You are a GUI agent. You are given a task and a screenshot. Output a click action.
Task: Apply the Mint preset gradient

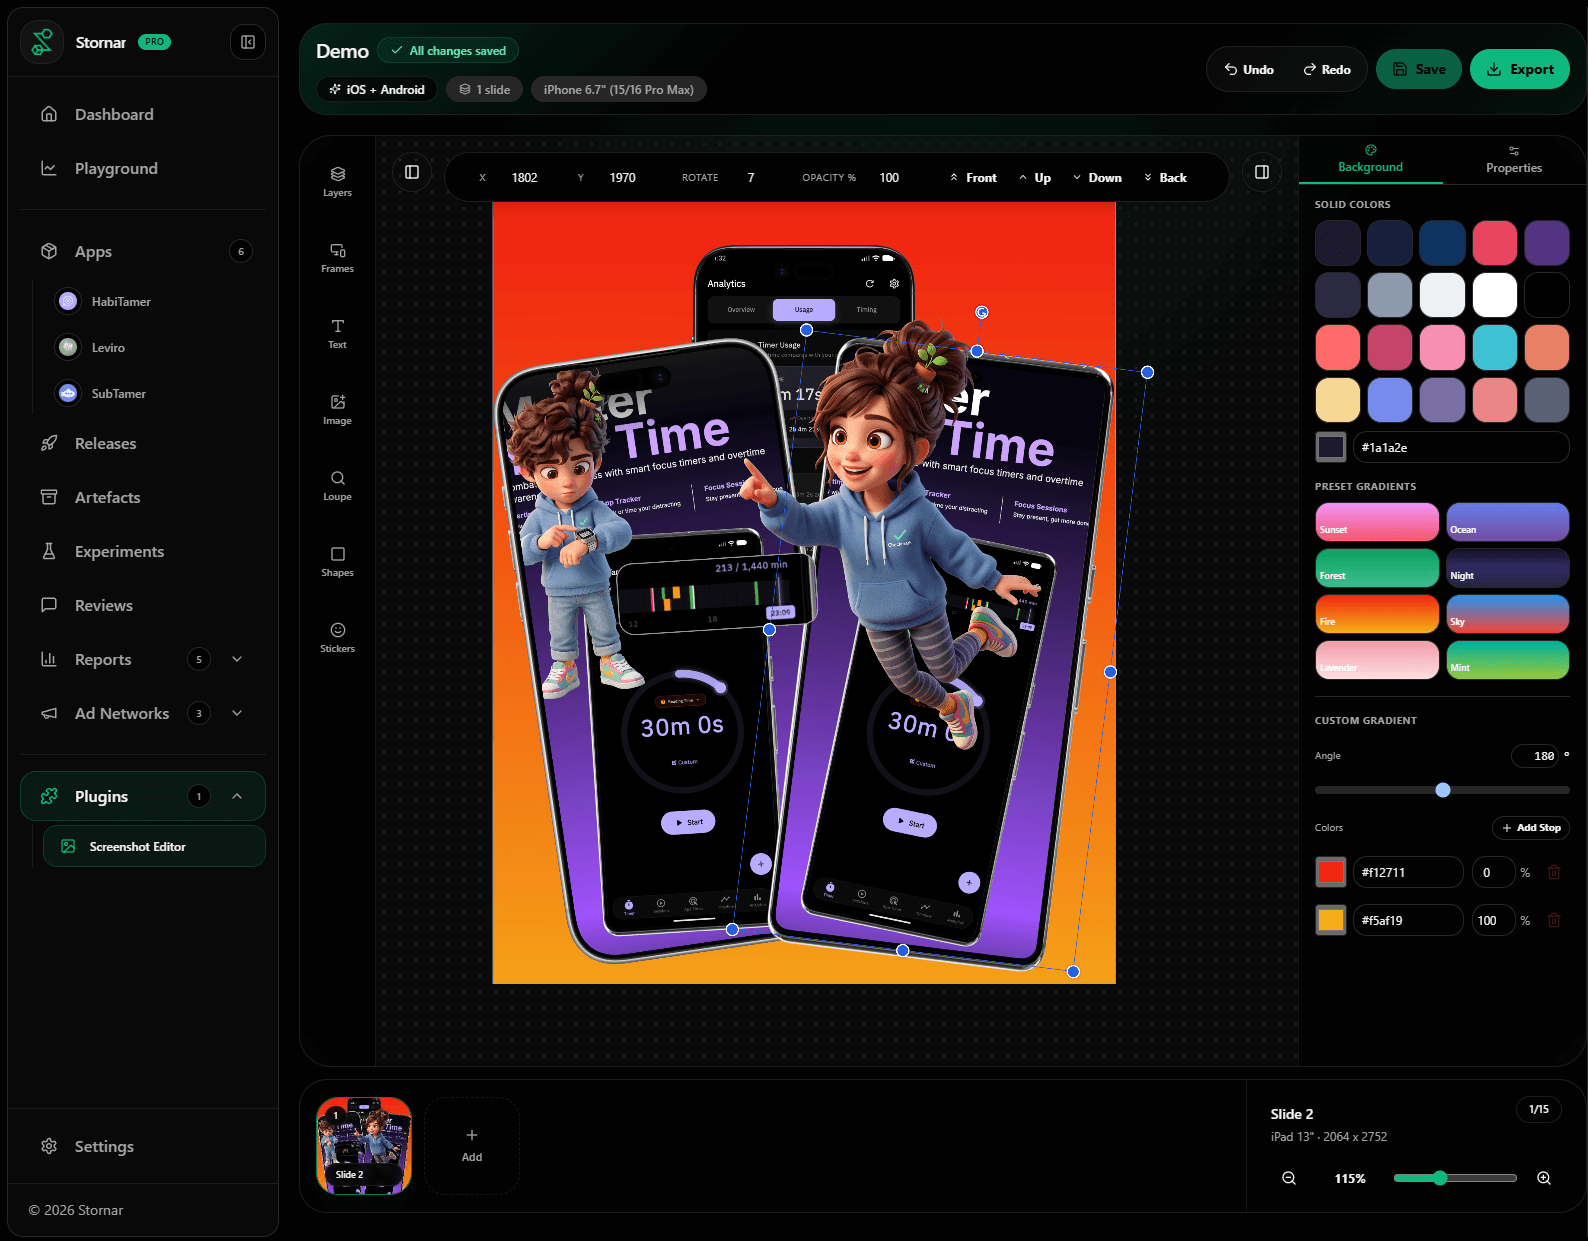1508,660
